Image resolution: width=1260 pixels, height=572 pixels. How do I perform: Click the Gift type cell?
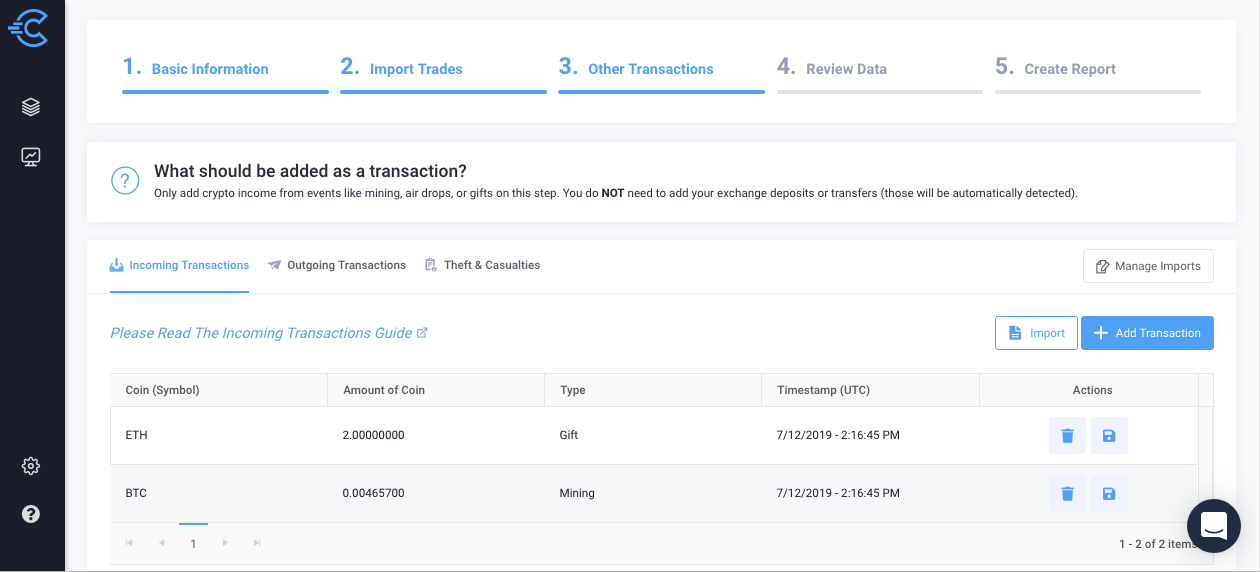tap(653, 436)
